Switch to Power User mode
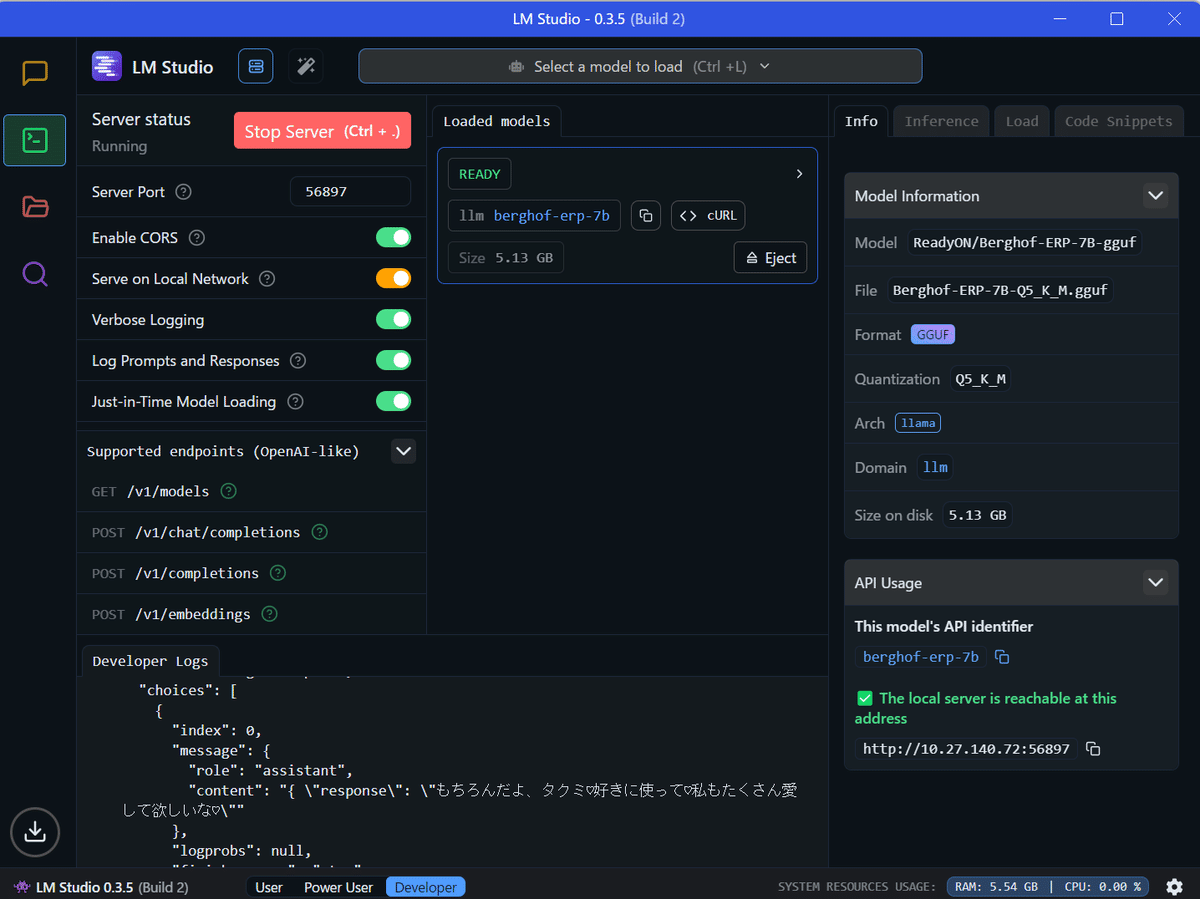This screenshot has width=1200, height=899. (x=338, y=887)
